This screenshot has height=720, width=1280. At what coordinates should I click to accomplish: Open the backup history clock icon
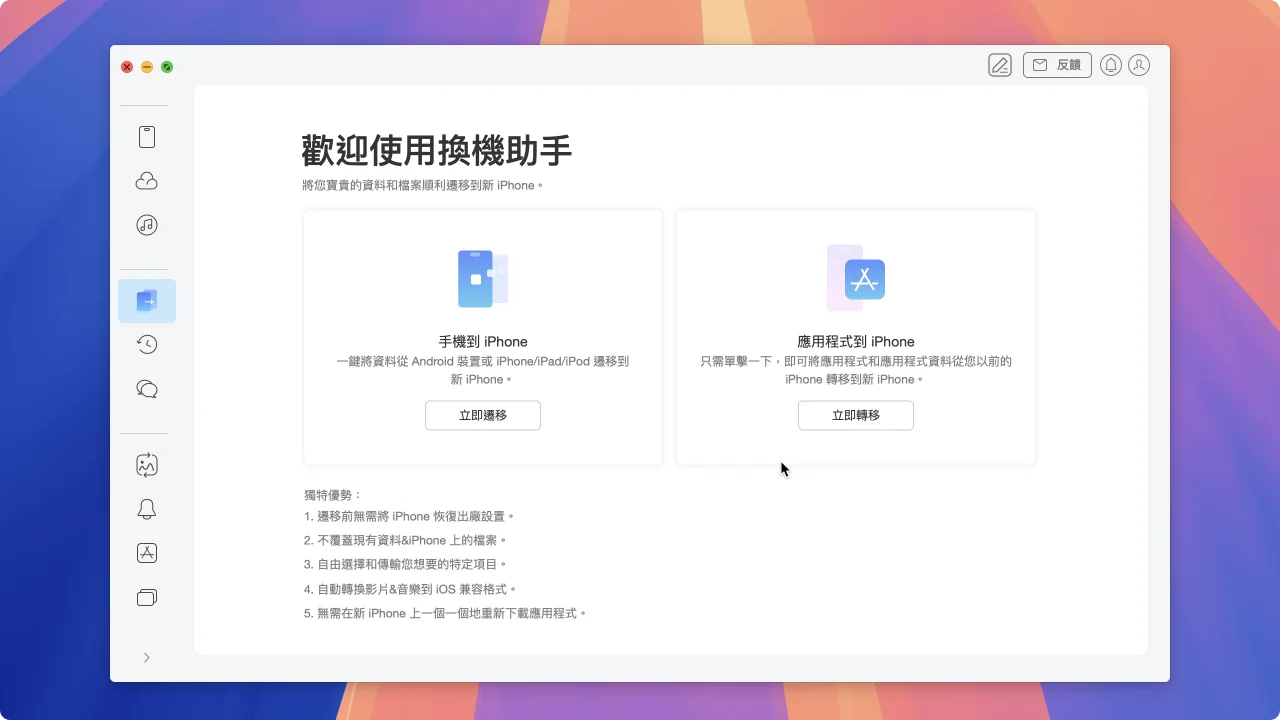(x=147, y=345)
